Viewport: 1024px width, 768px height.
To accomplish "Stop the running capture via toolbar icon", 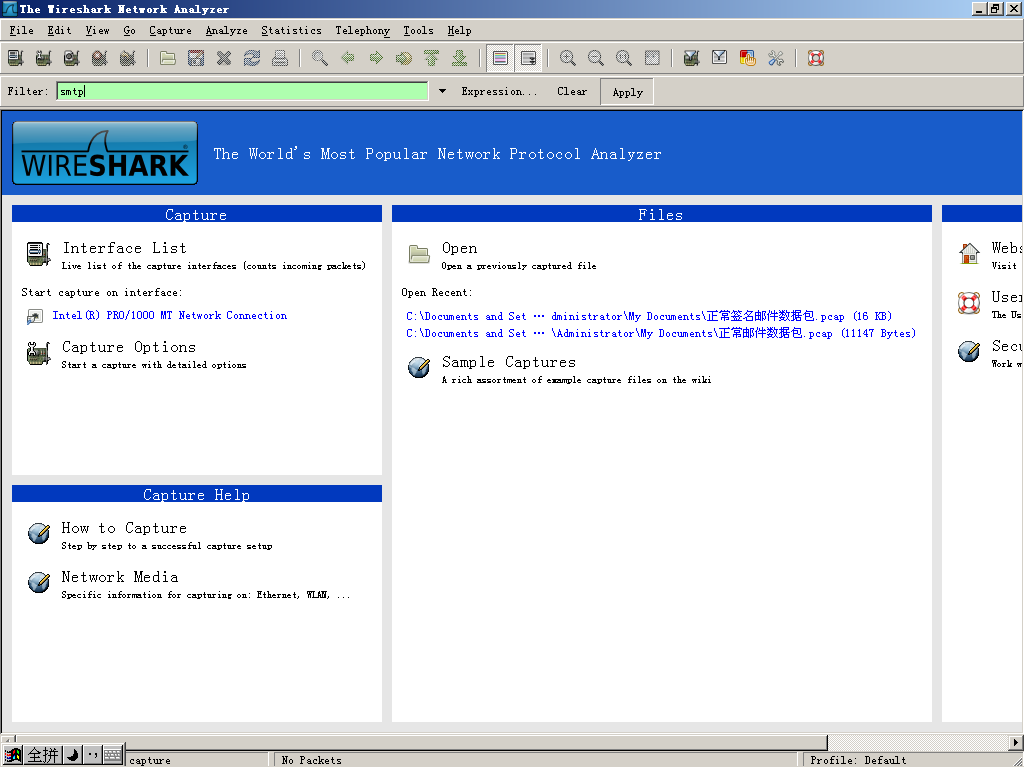I will coord(100,58).
